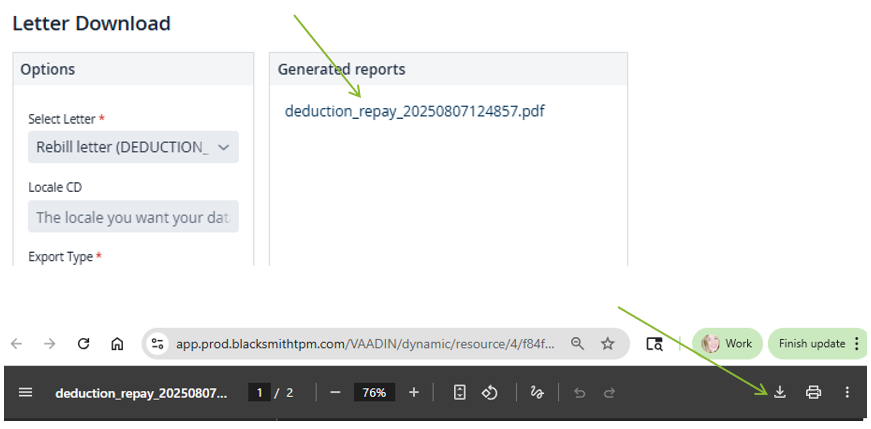Zoom out of the PDF document
871x429 pixels.
tap(335, 392)
